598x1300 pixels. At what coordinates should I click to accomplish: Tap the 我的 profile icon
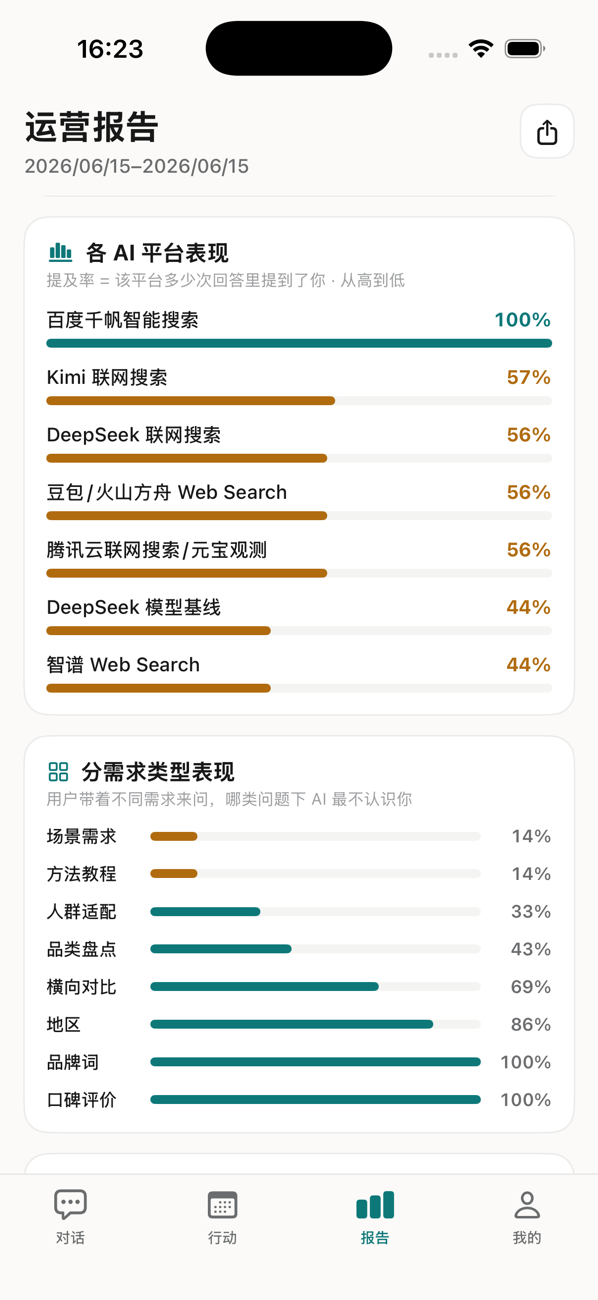click(x=527, y=1204)
